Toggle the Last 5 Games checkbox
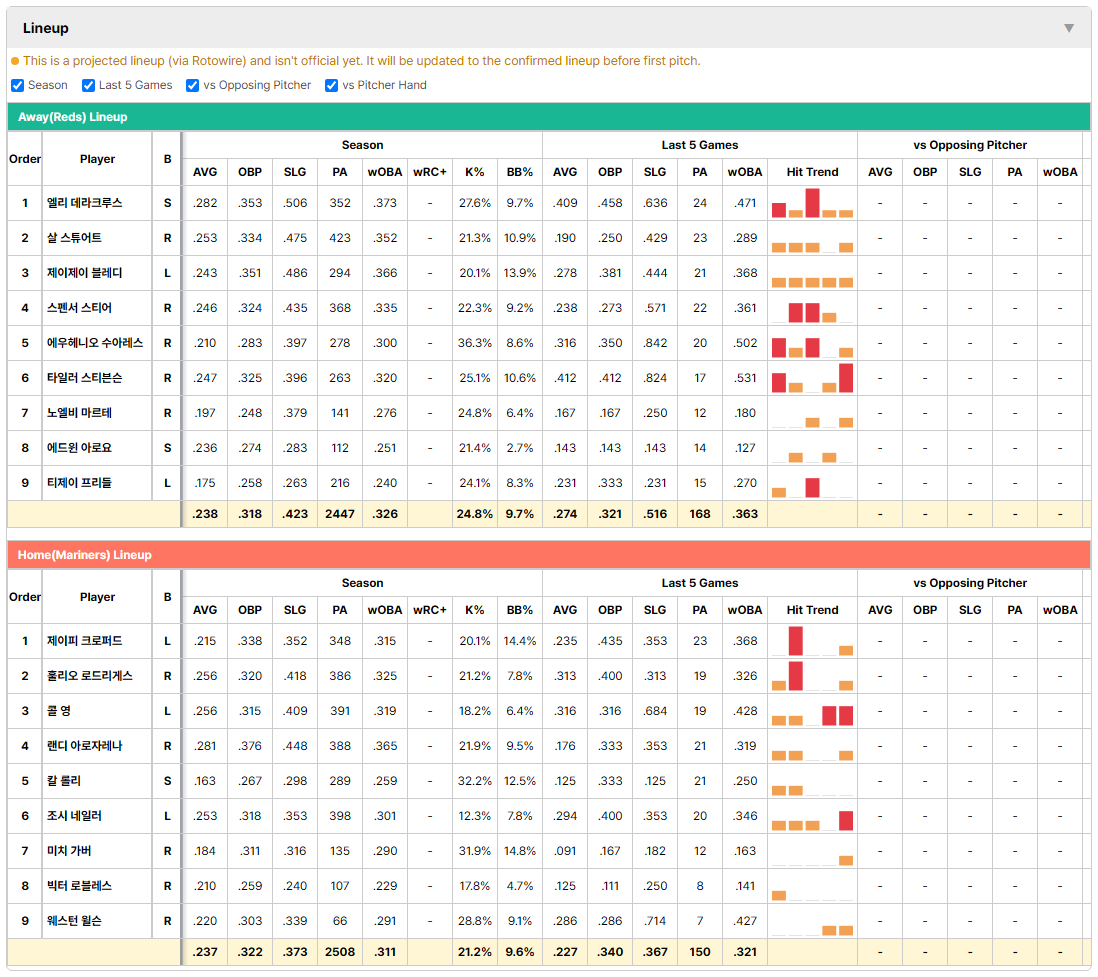This screenshot has width=1098, height=977. pos(88,85)
